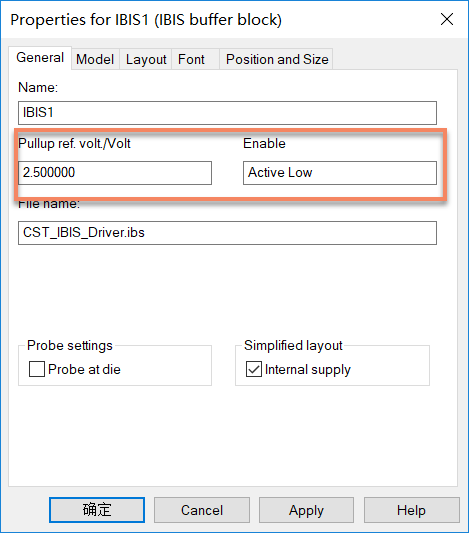Open the Layout tab

146,59
